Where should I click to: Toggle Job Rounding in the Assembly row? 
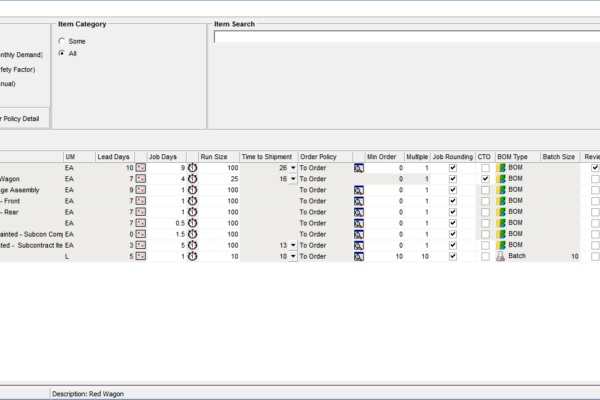click(453, 190)
